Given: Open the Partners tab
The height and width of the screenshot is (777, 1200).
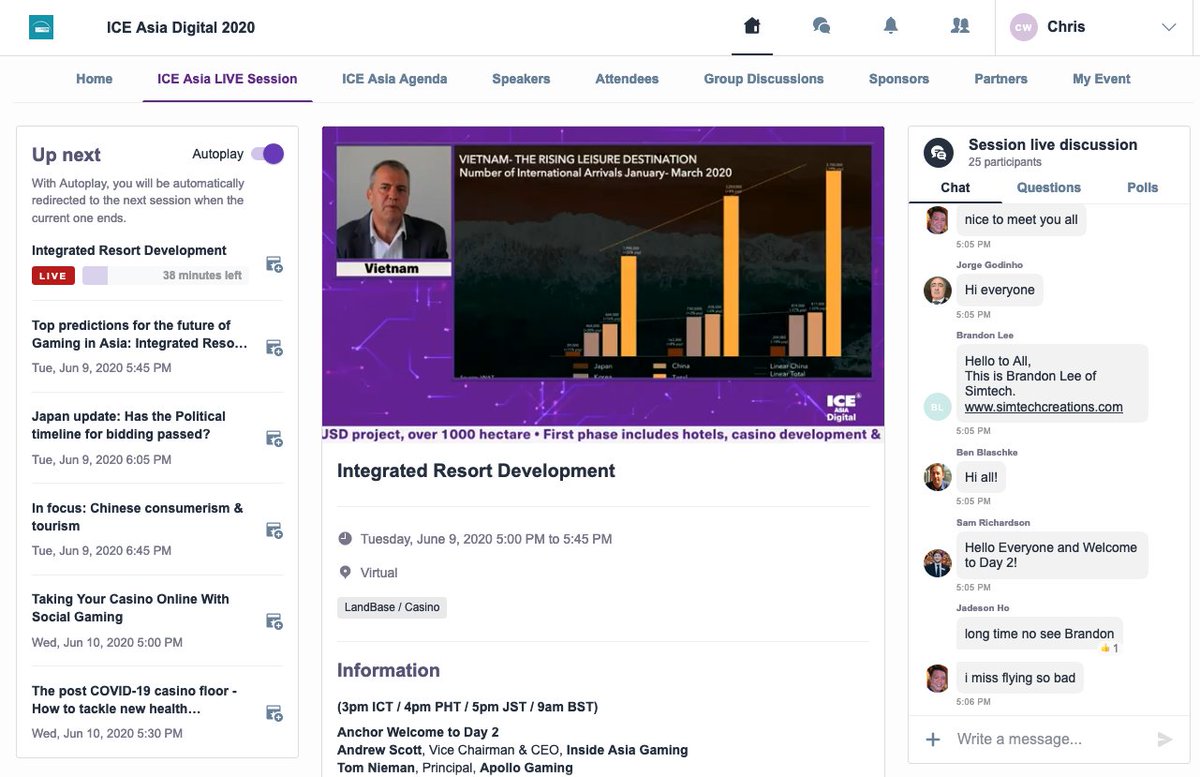Looking at the screenshot, I should [1001, 79].
